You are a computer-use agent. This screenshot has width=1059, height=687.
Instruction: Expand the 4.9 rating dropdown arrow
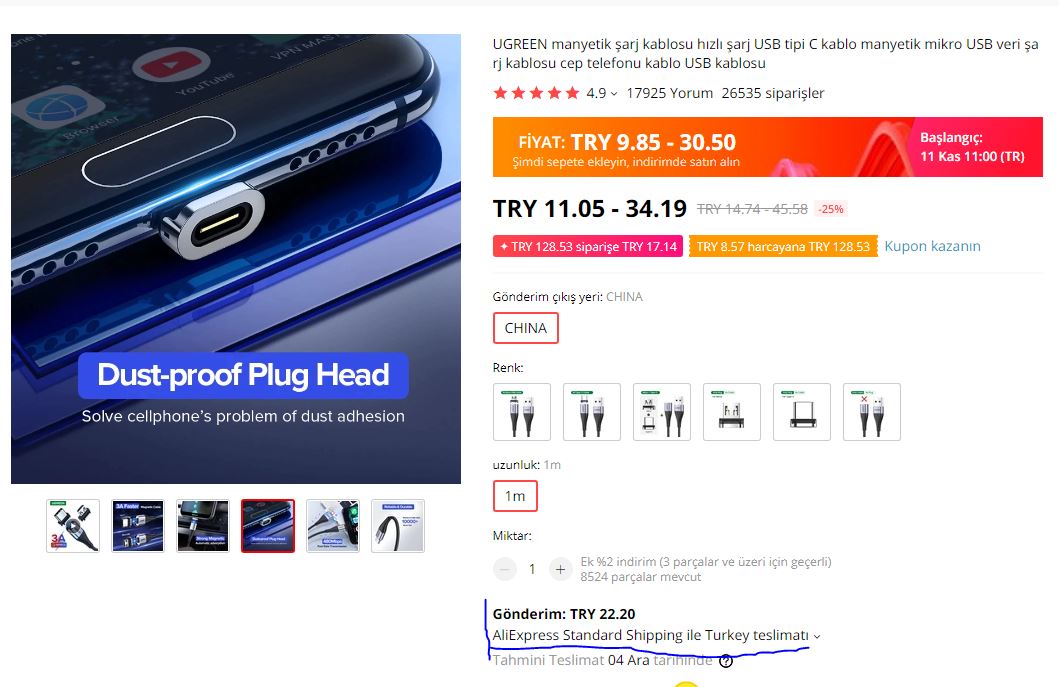614,94
